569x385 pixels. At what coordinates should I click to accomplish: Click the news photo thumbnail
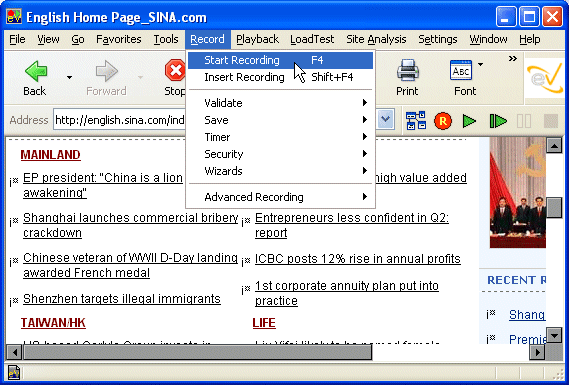518,193
